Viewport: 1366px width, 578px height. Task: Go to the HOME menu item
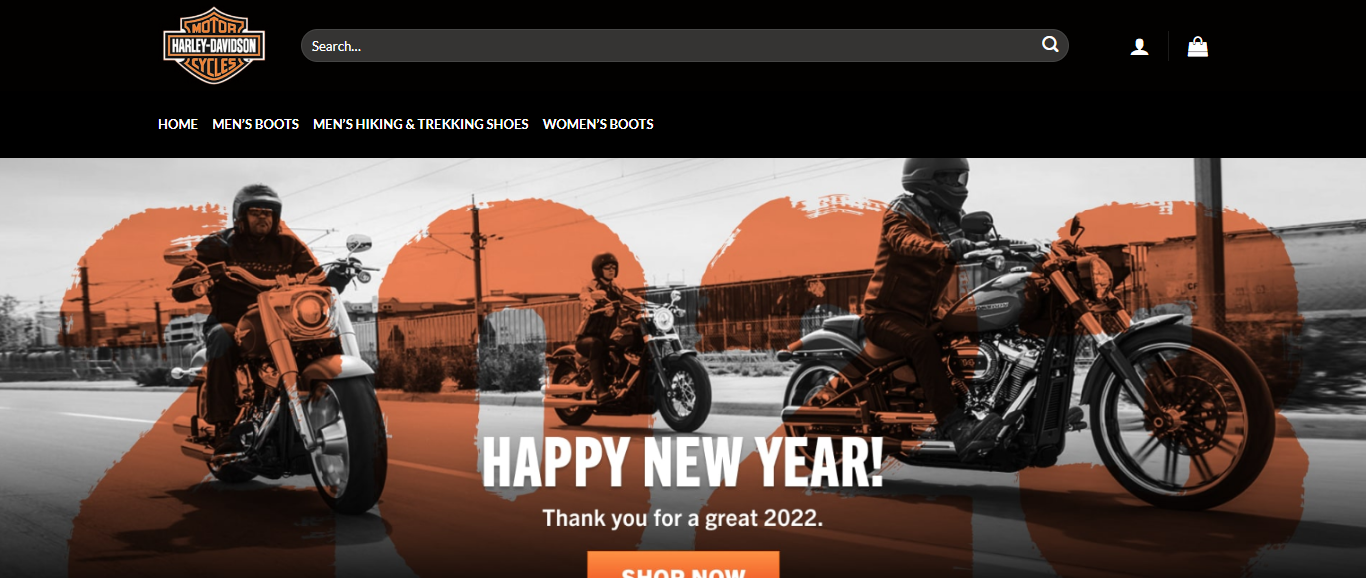(178, 124)
